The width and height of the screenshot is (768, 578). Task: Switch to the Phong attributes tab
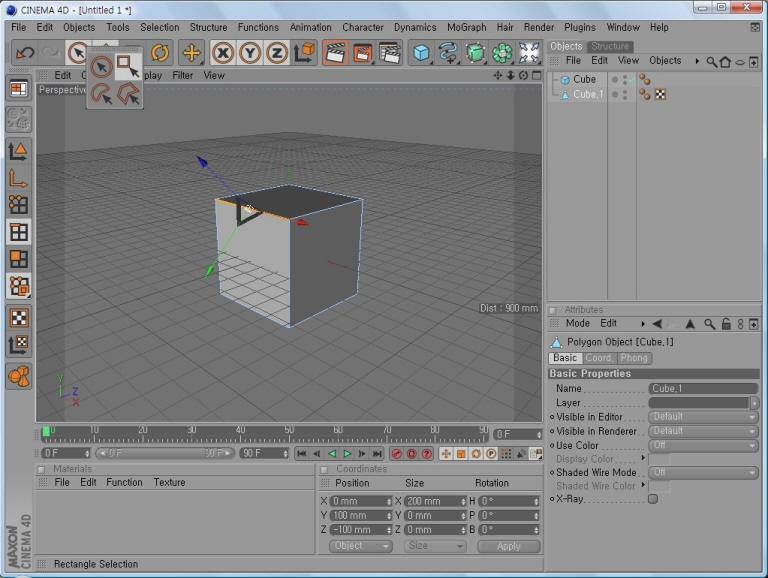pos(634,358)
